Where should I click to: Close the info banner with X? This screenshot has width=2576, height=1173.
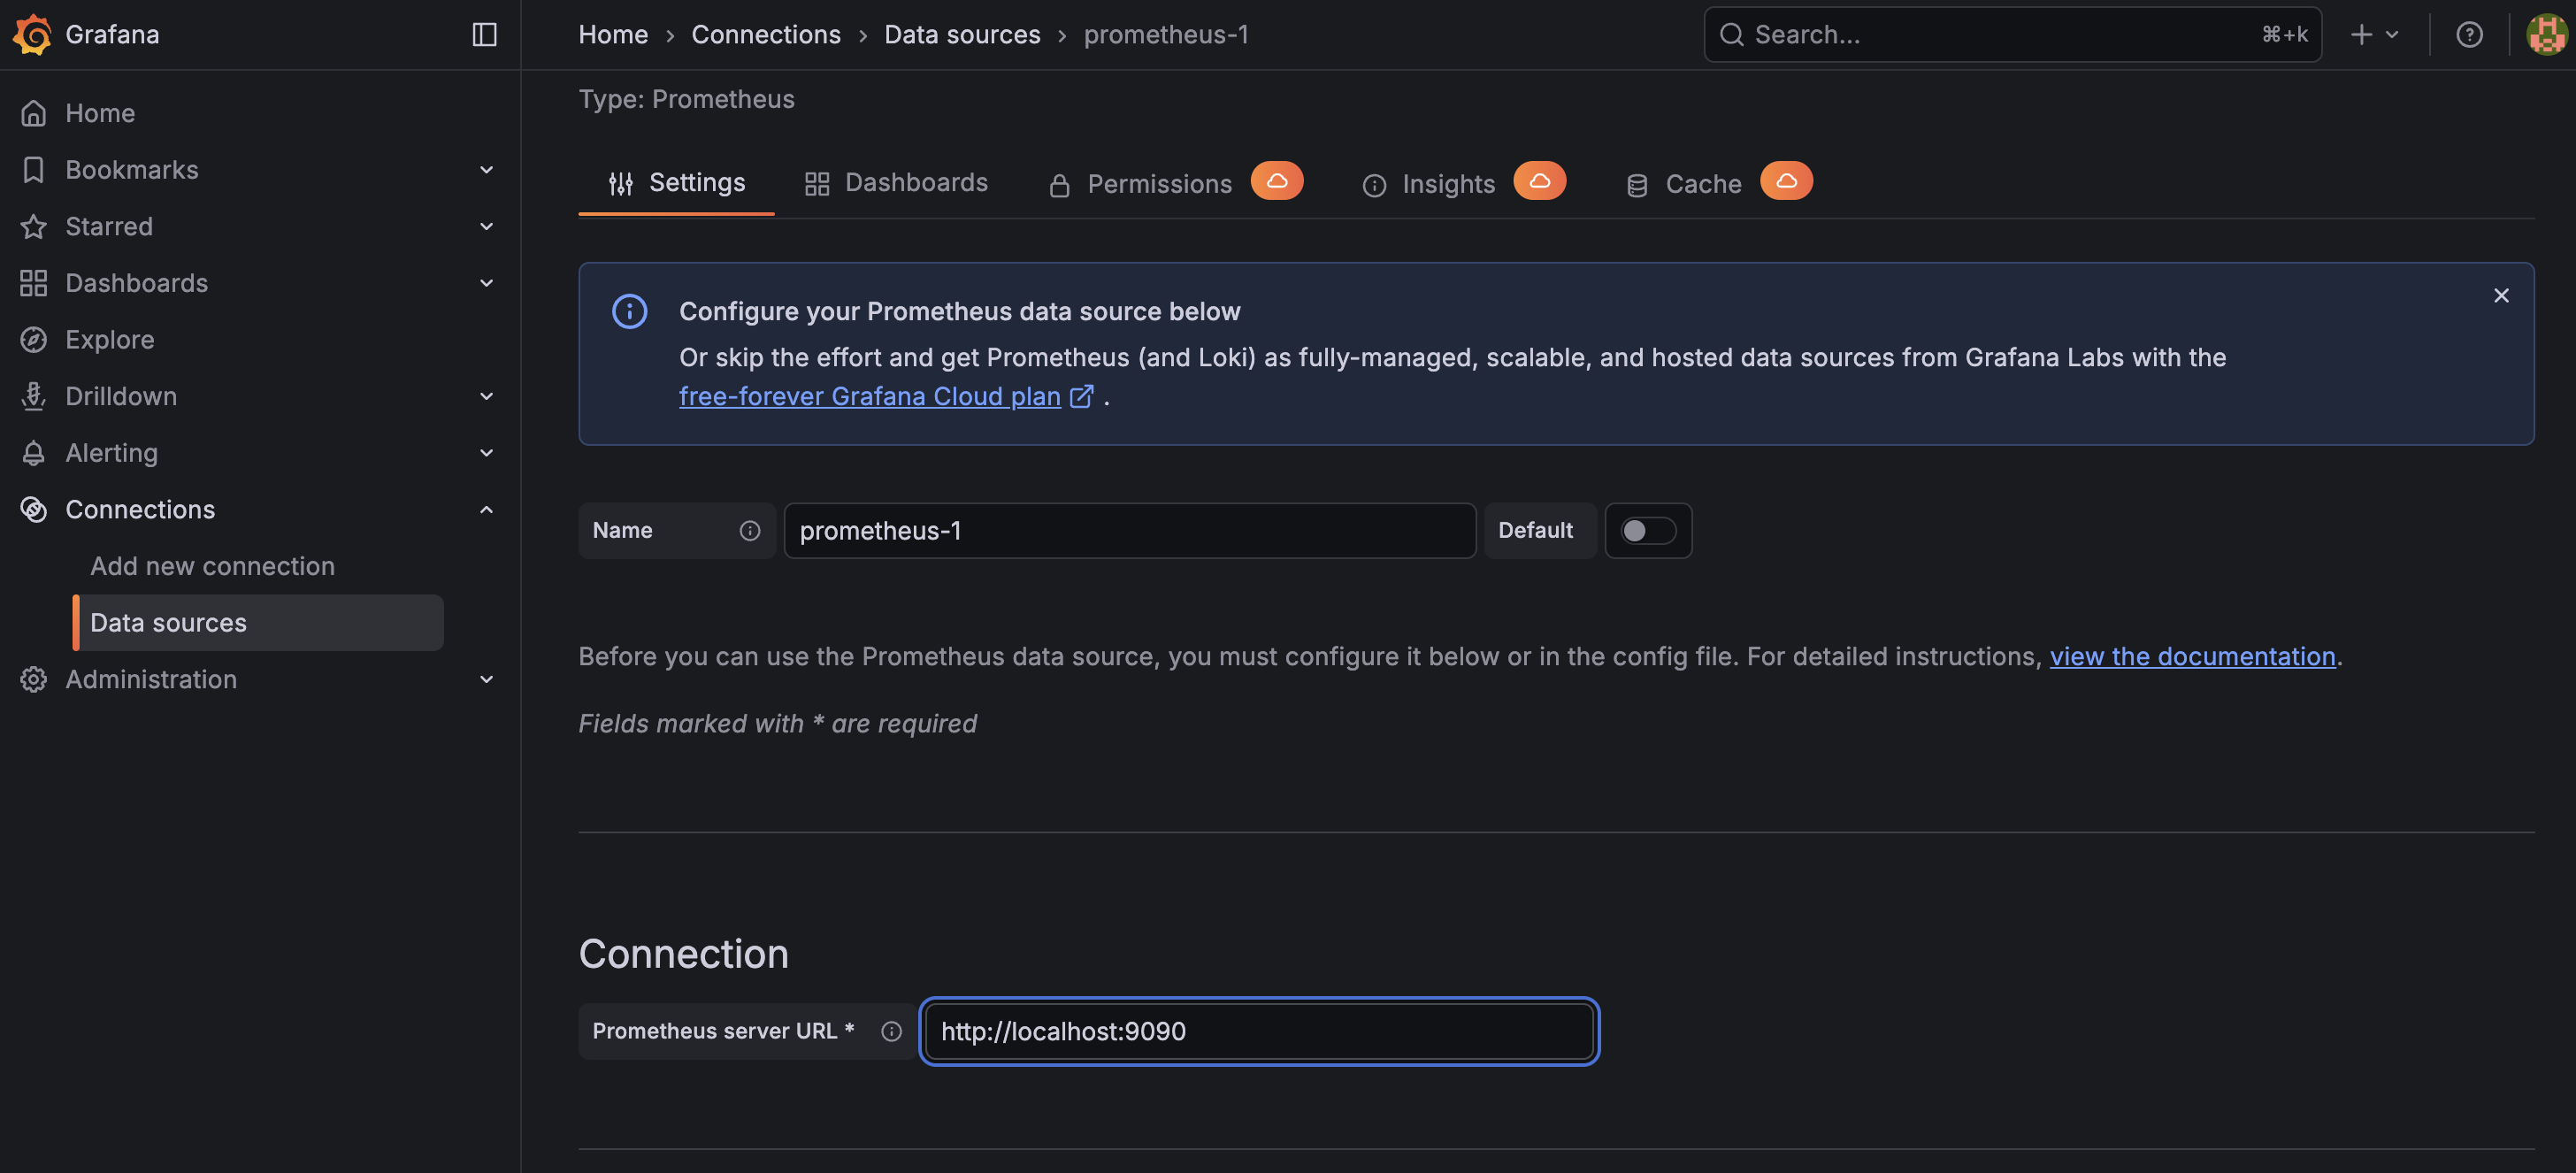2501,296
